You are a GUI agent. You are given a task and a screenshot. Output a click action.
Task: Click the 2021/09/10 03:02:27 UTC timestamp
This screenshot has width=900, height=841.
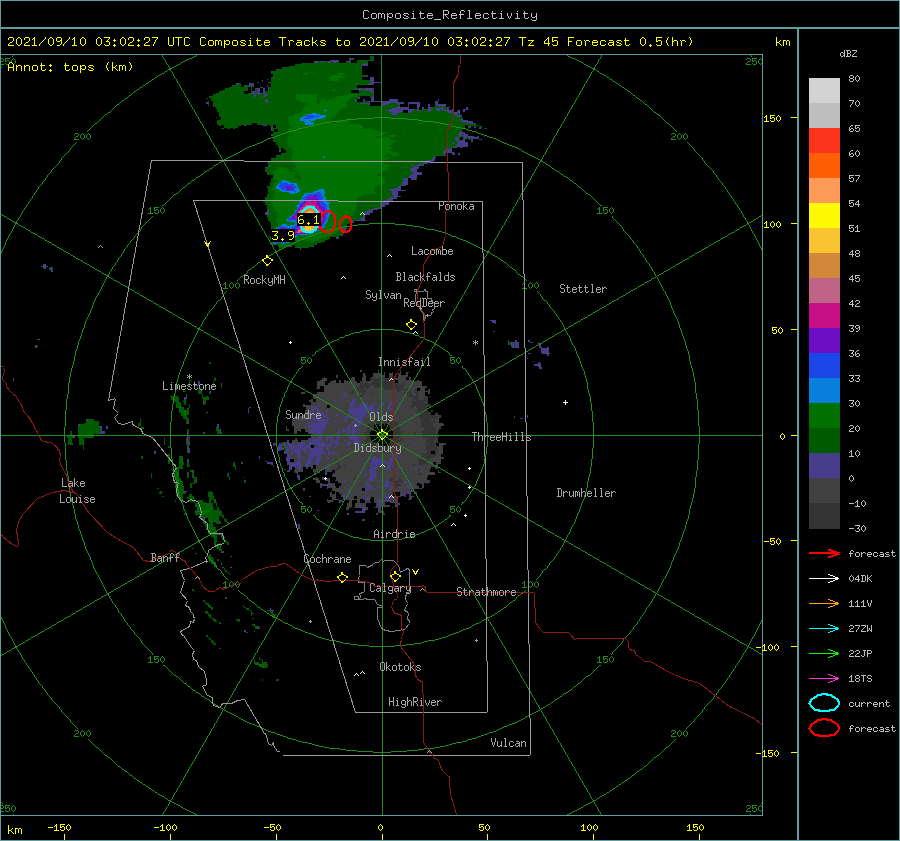point(99,42)
